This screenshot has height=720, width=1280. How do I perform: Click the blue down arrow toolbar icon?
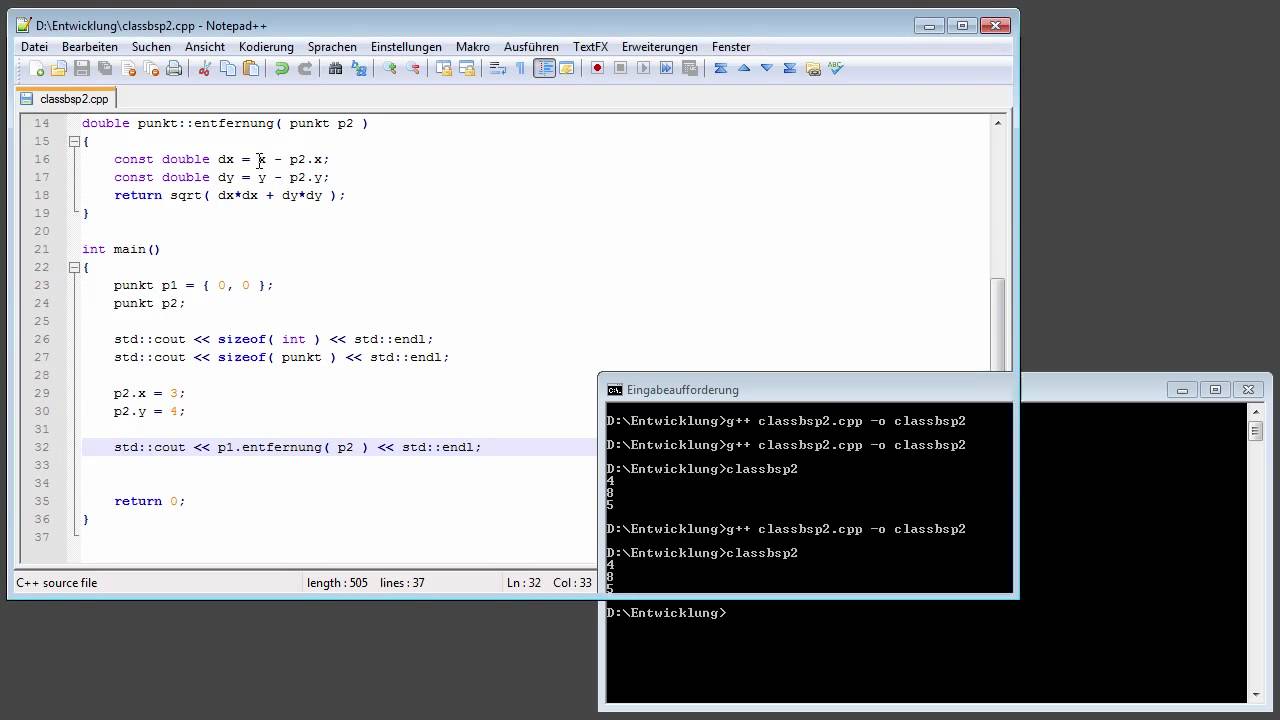click(x=766, y=68)
